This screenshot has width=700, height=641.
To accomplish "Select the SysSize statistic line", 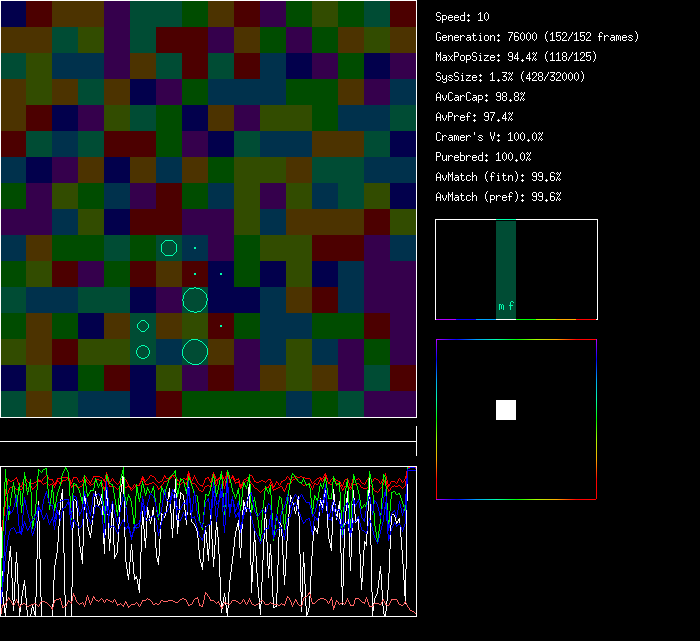I will [x=509, y=77].
